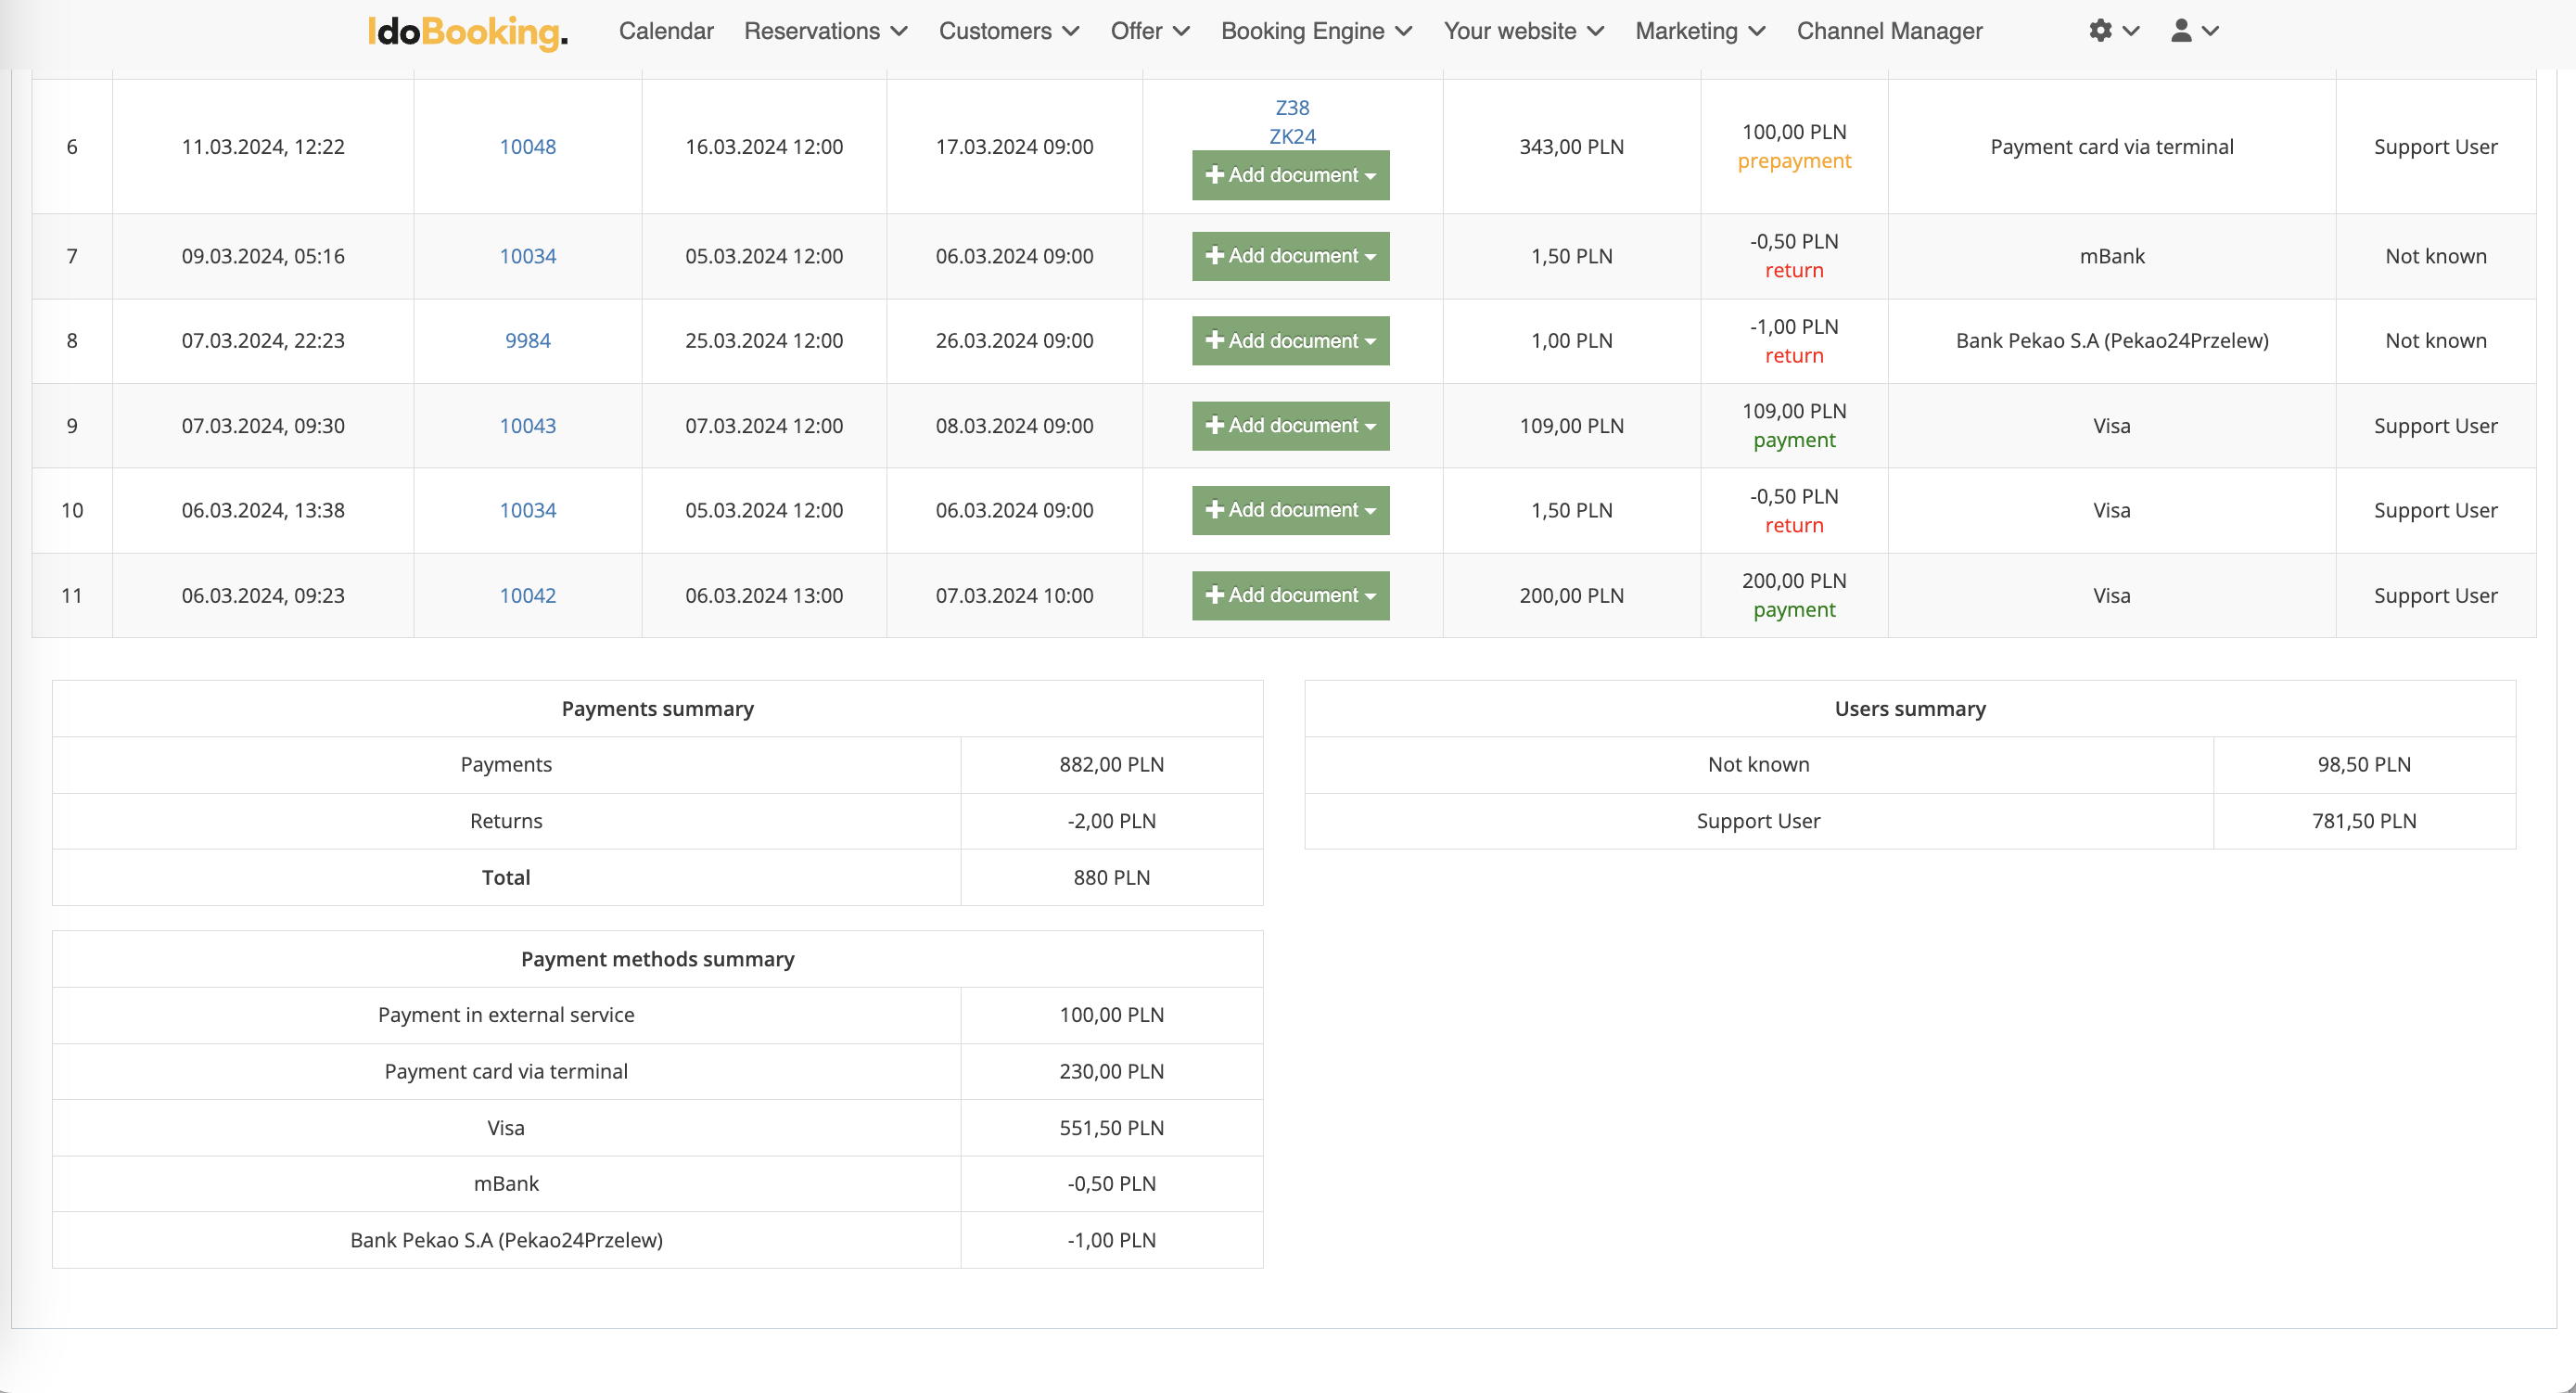Add document for reservation 10048
2576x1393 pixels.
pos(1290,175)
